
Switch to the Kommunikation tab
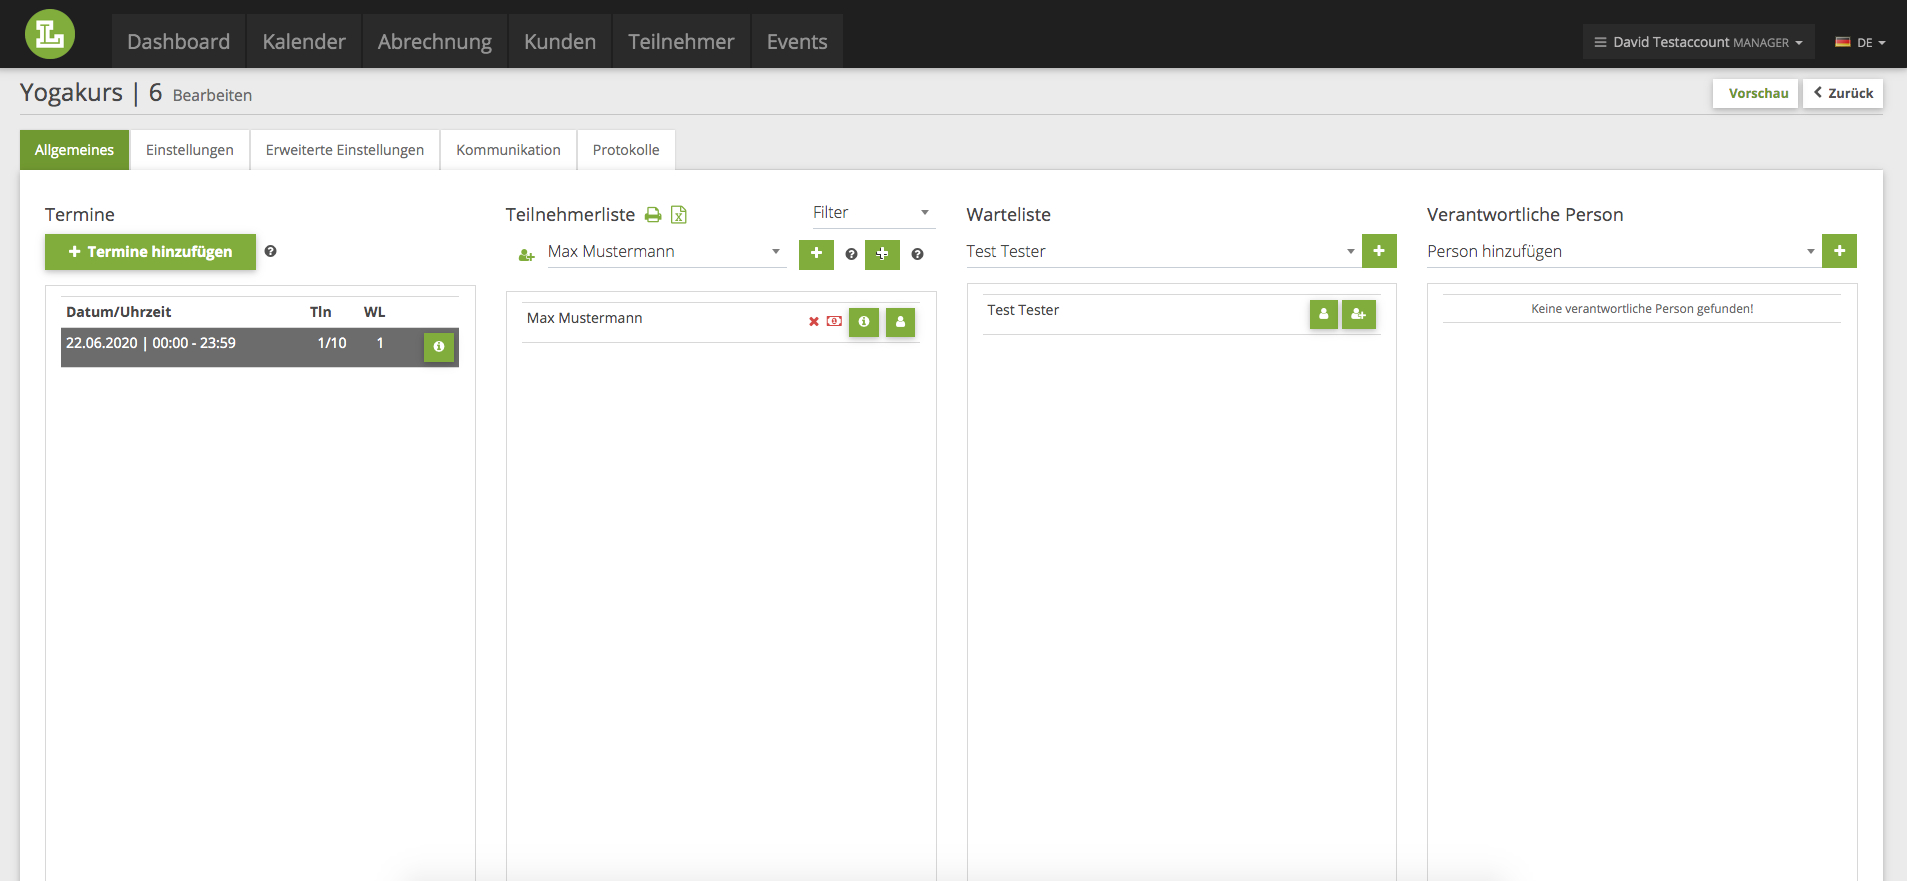(x=508, y=150)
